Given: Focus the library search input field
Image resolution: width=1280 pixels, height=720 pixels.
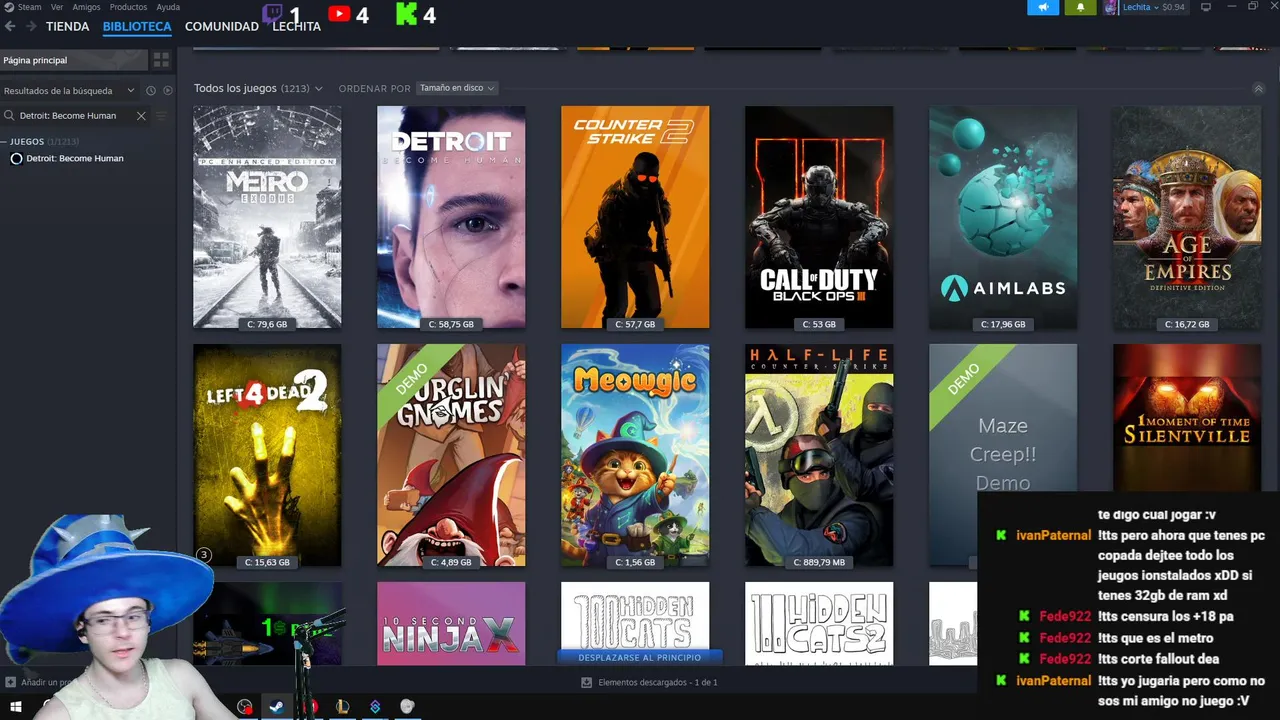Looking at the screenshot, I should pos(75,116).
